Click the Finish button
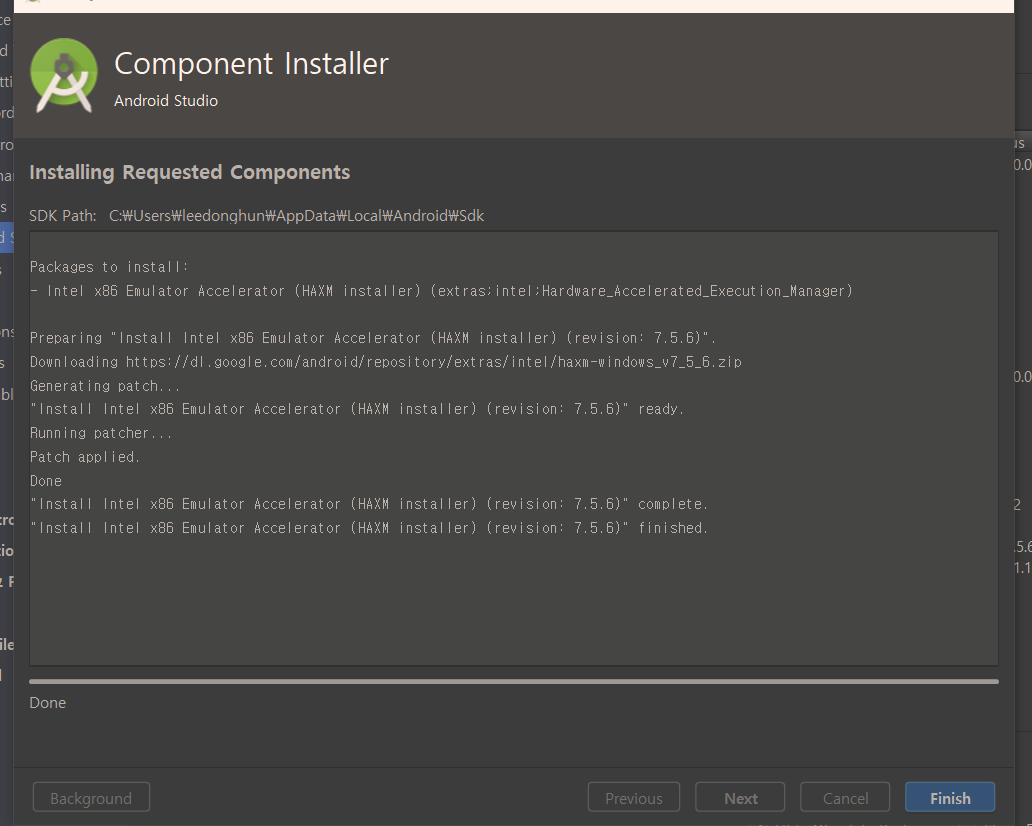The width and height of the screenshot is (1032, 826). [950, 798]
